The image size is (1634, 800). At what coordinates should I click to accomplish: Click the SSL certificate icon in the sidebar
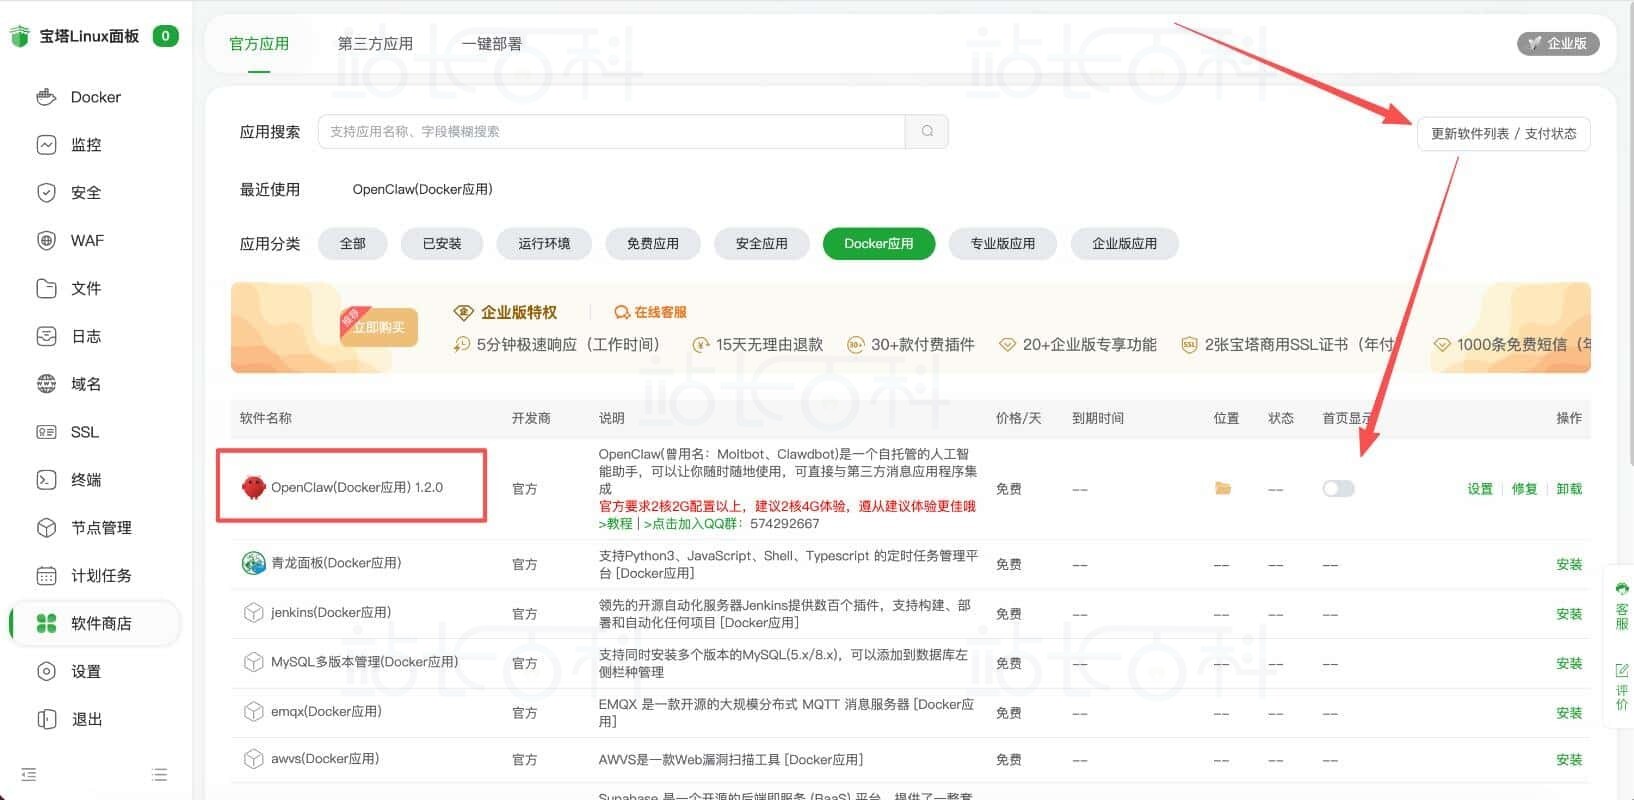(x=46, y=432)
